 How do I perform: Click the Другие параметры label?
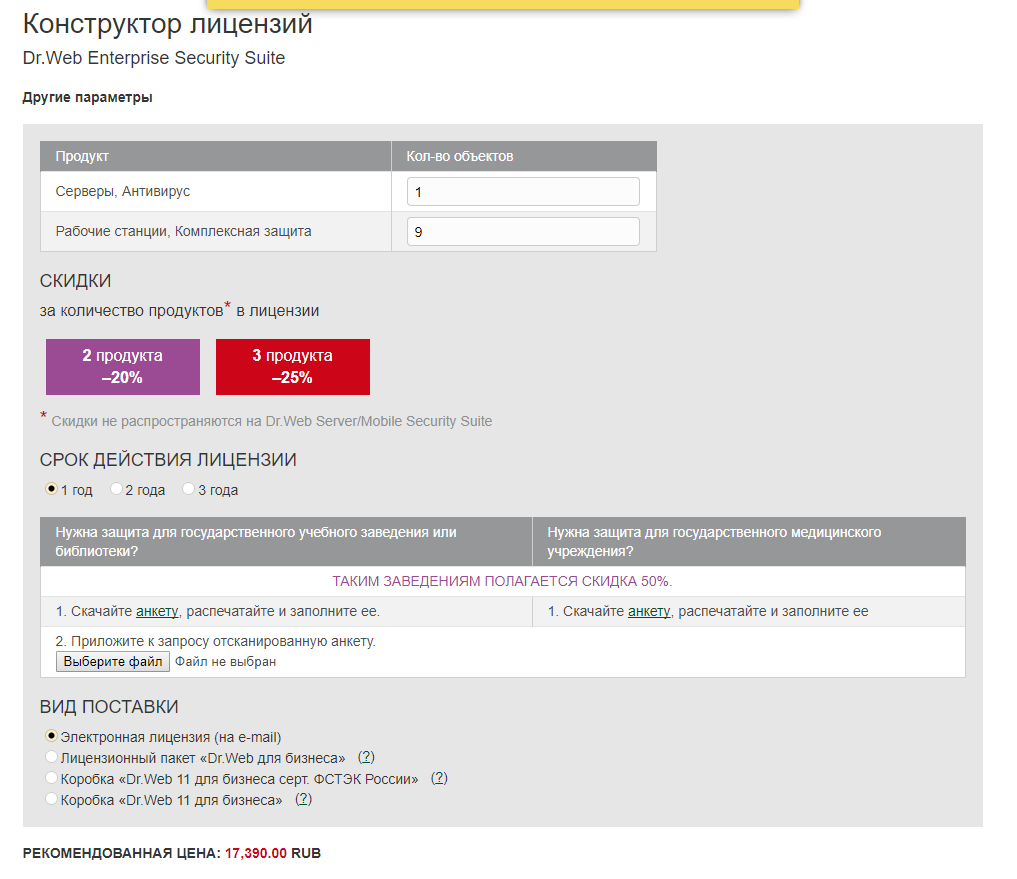(88, 97)
